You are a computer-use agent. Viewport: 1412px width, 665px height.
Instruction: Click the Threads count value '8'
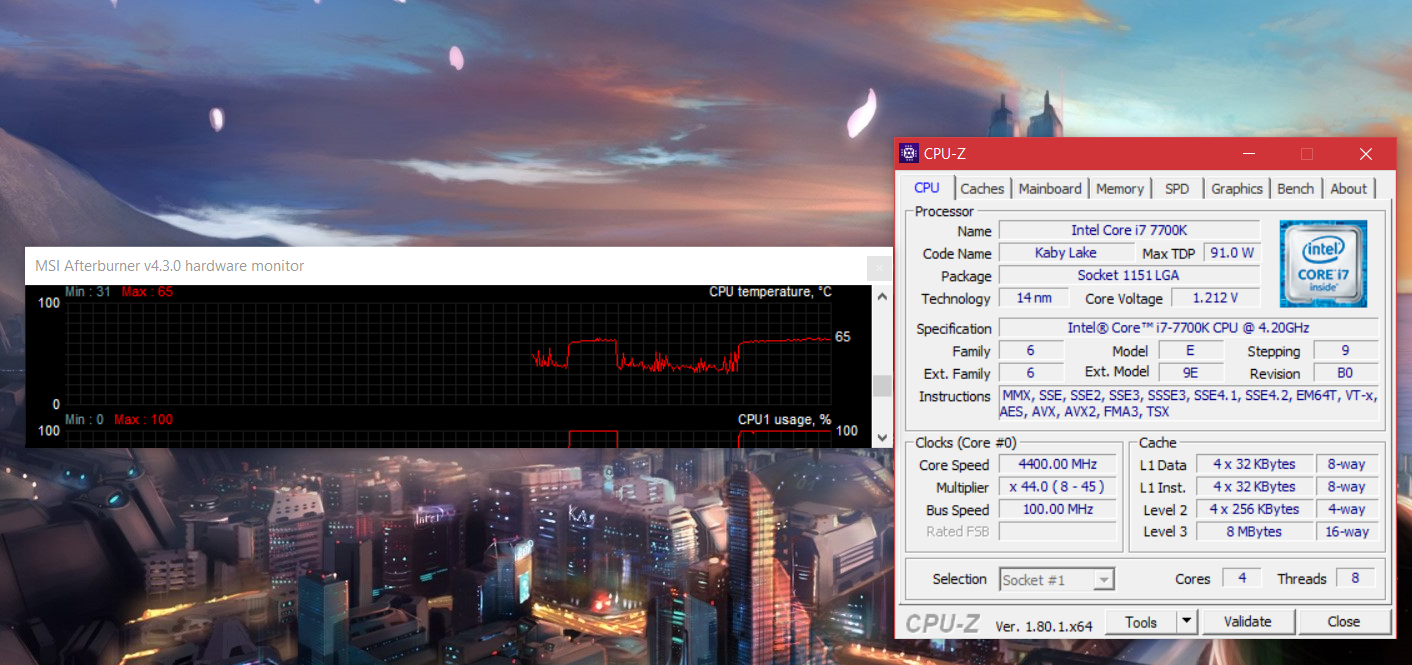point(1355,578)
